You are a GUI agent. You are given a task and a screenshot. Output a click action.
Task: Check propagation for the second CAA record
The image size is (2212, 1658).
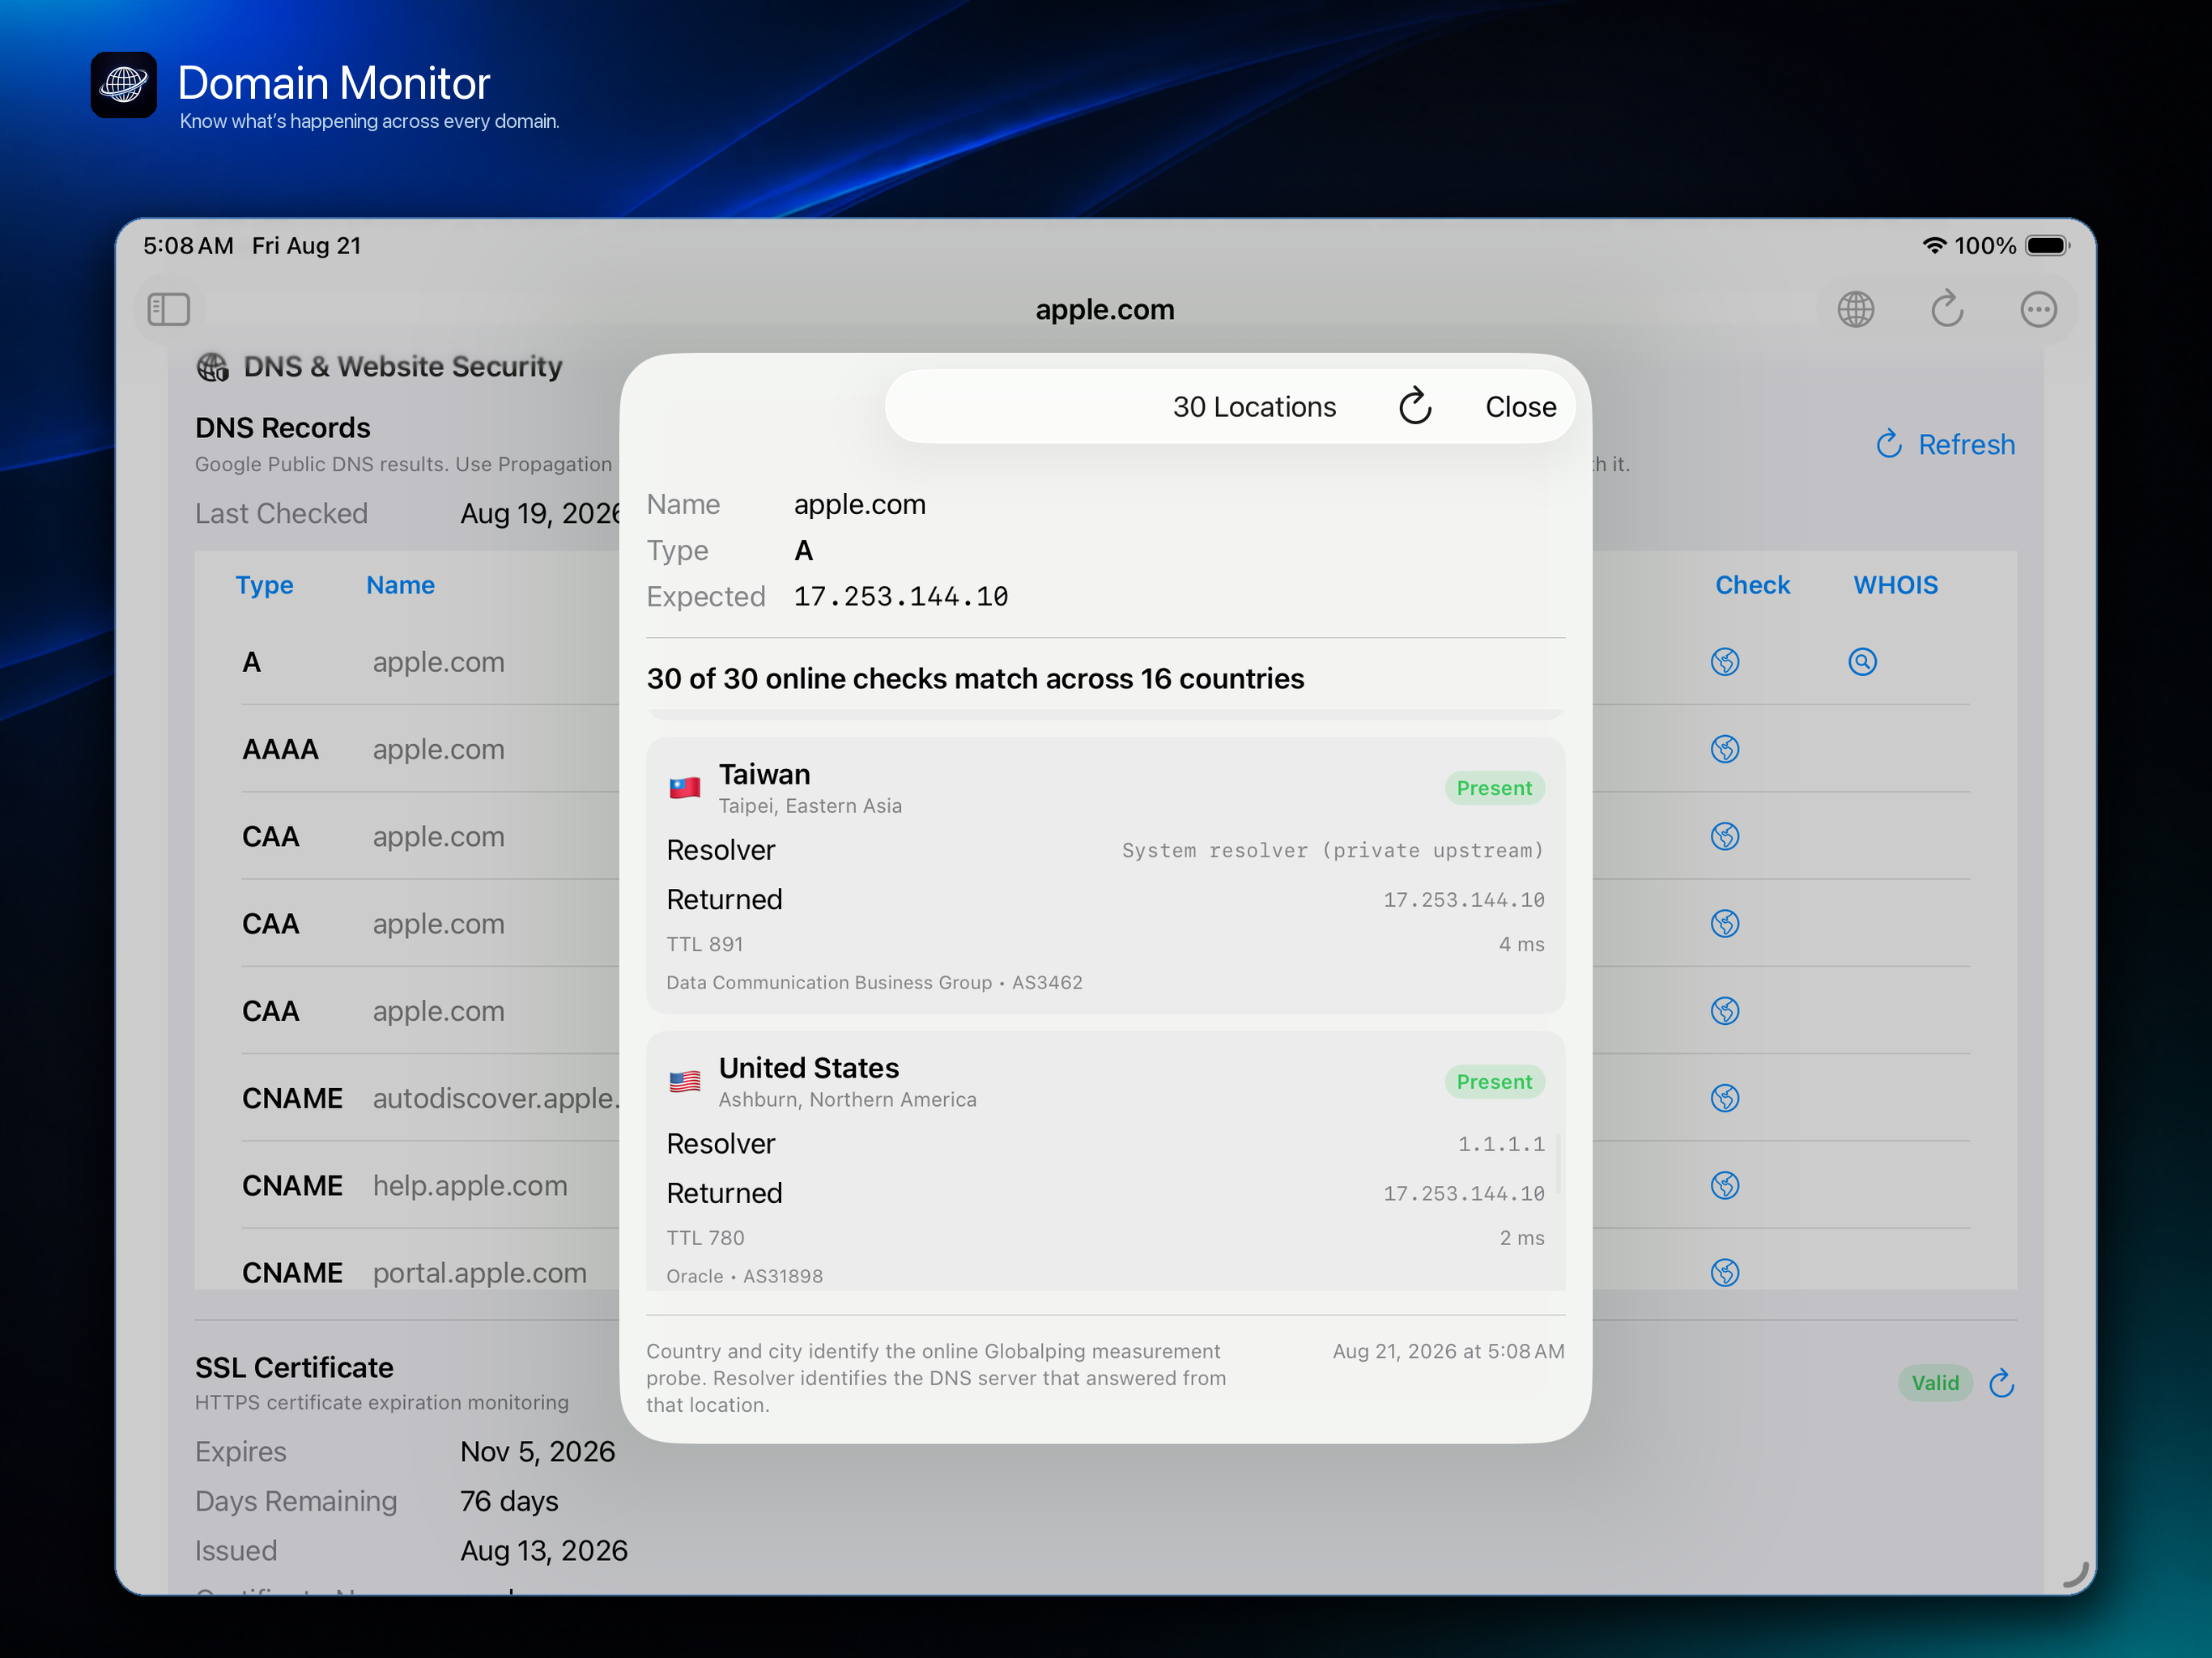click(1725, 923)
